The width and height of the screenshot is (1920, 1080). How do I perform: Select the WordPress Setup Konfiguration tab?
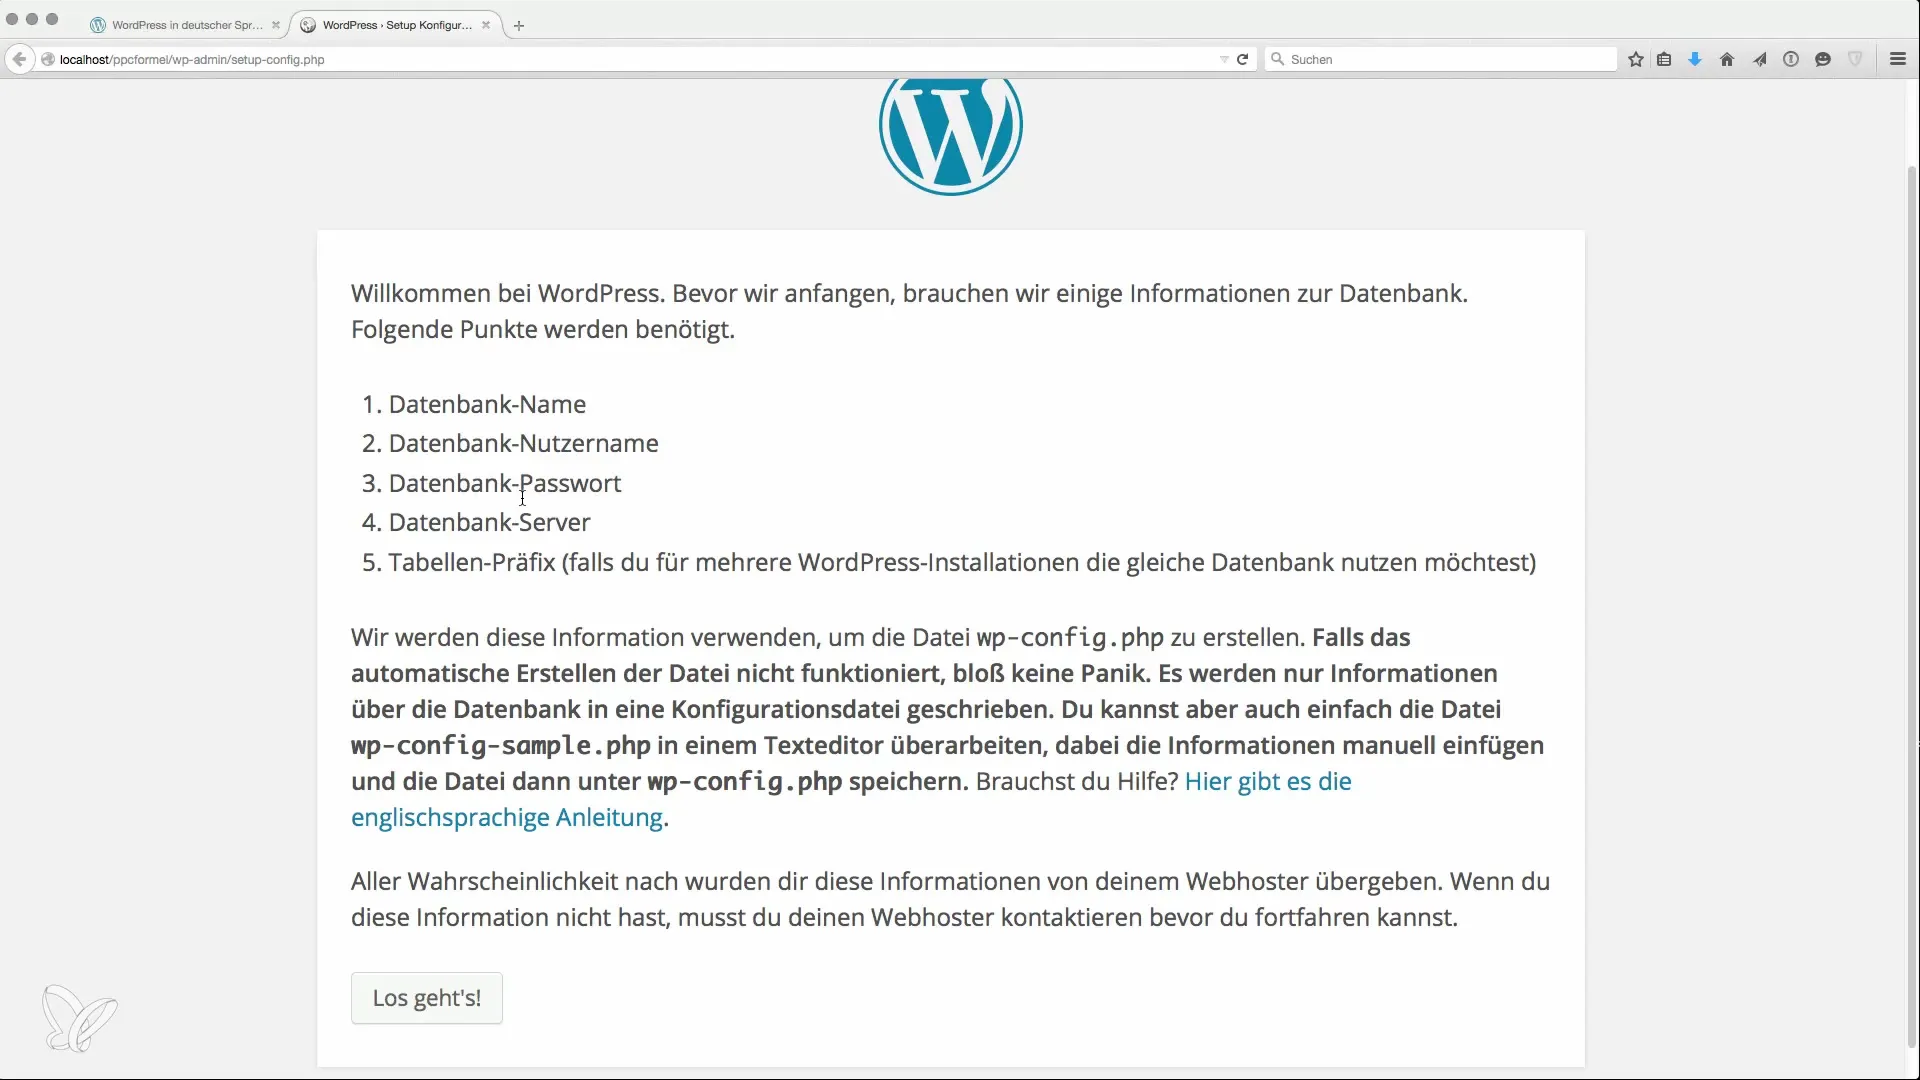tap(396, 25)
